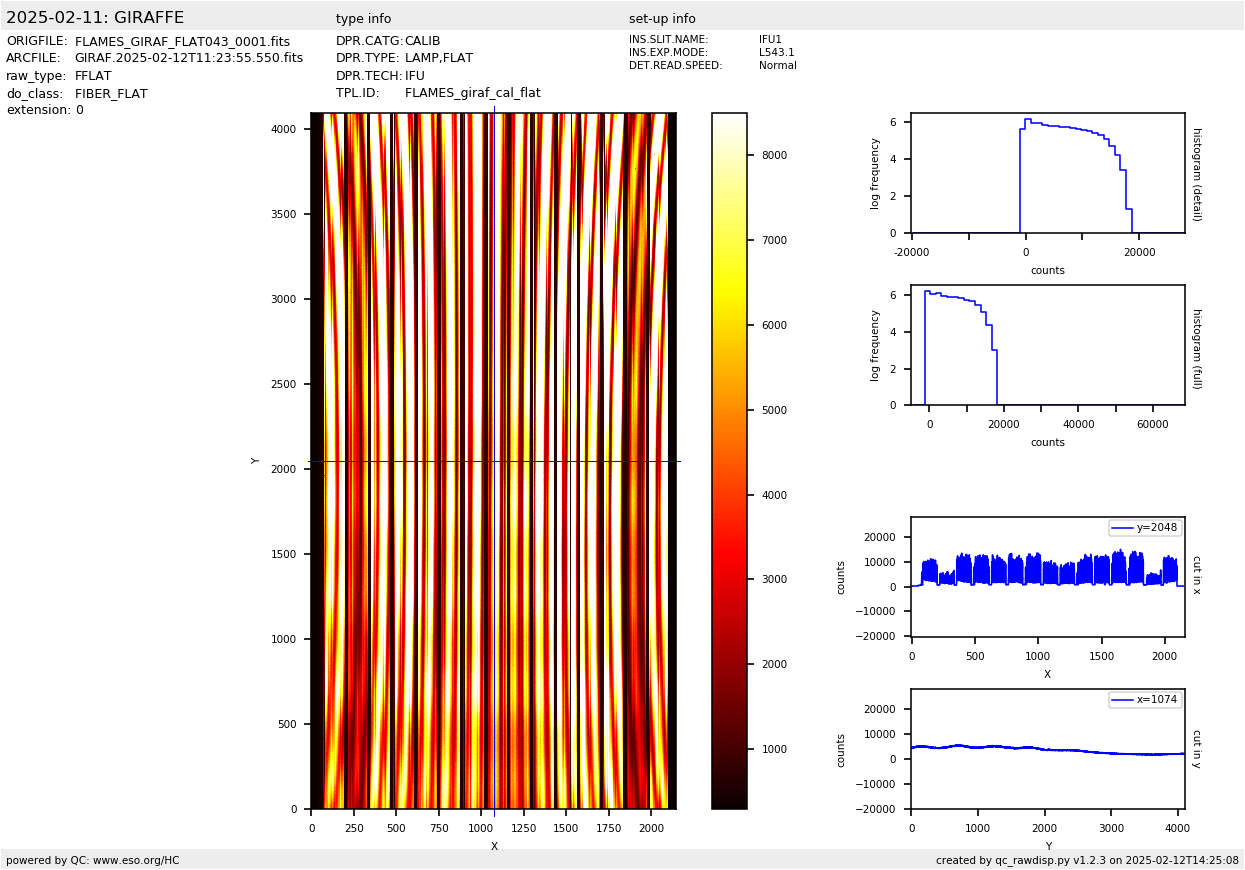
Task: Click the TPL.ID value FLAMES_giraf_cal_flat
Action: (x=472, y=93)
